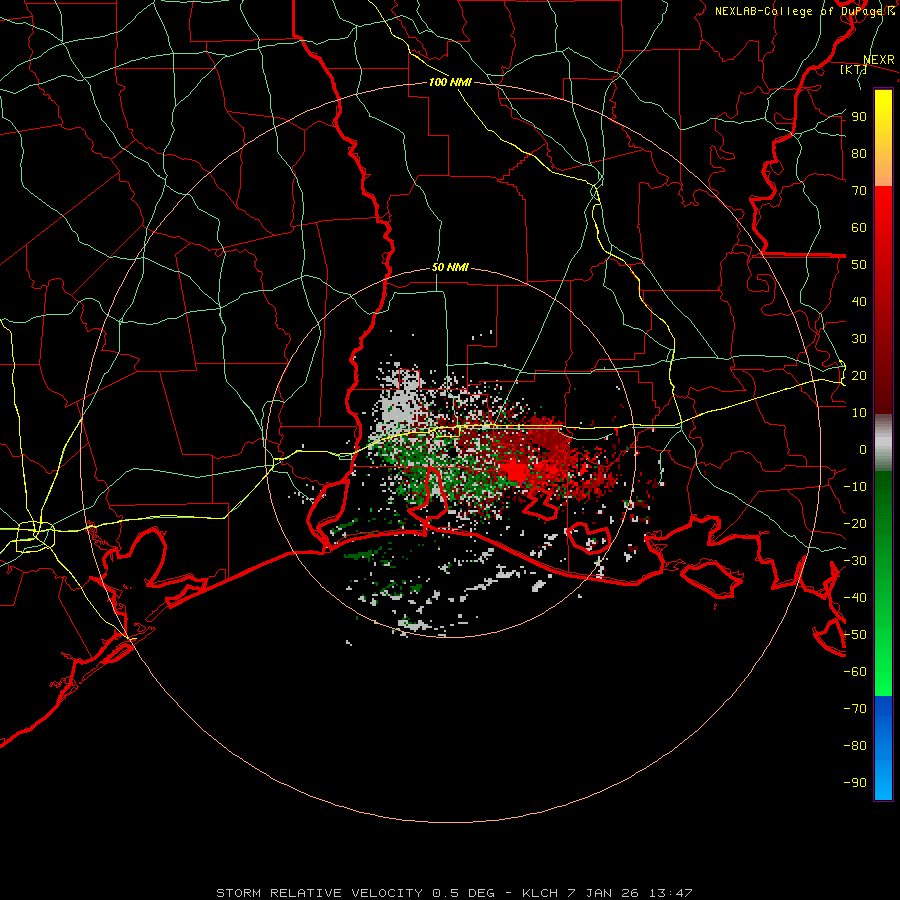Click the -70 value on the velocity scale
The height and width of the screenshot is (900, 900).
click(855, 709)
